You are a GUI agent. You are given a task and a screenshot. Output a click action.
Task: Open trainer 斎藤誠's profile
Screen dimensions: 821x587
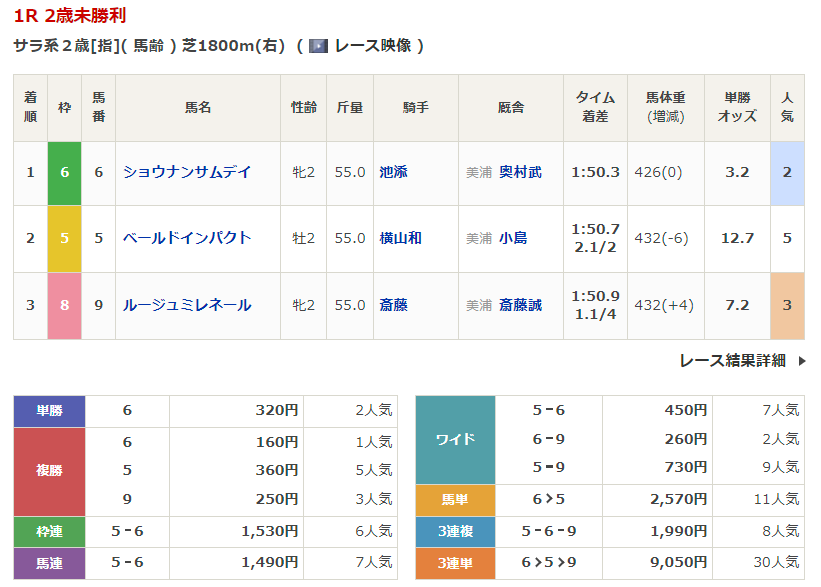tap(520, 305)
